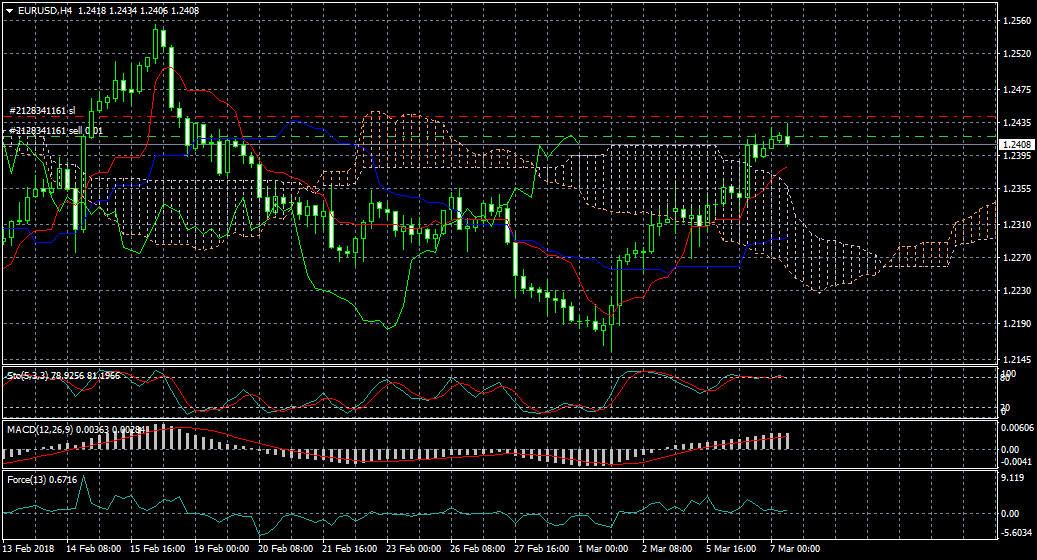Click the 9.119 value on Force scale

coord(1013,478)
